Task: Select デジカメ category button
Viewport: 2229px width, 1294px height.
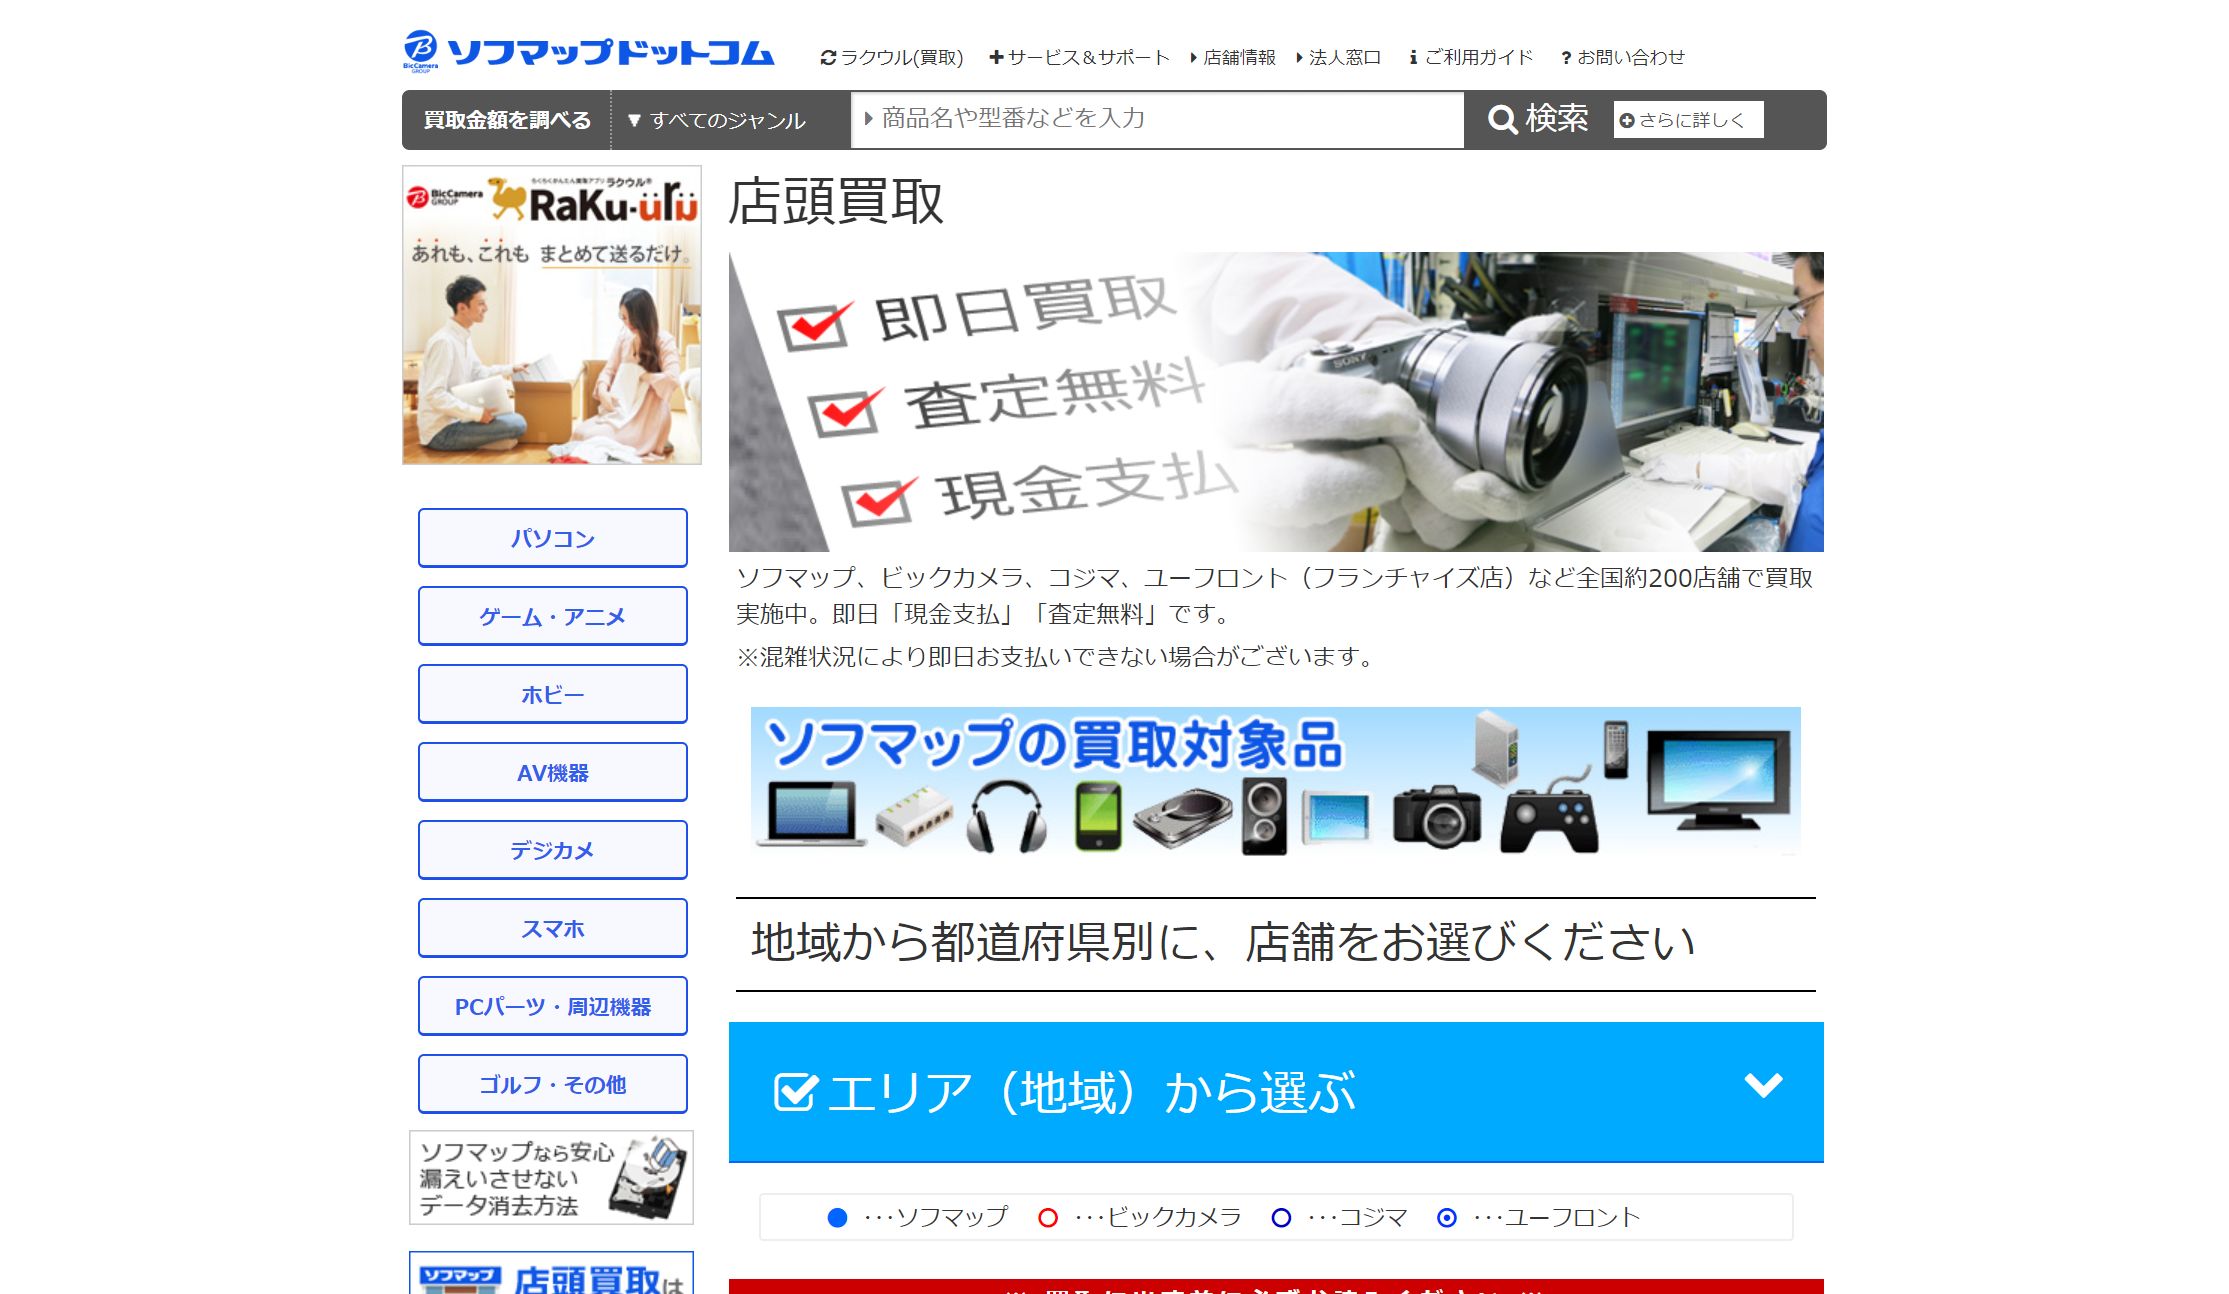Action: 553,850
